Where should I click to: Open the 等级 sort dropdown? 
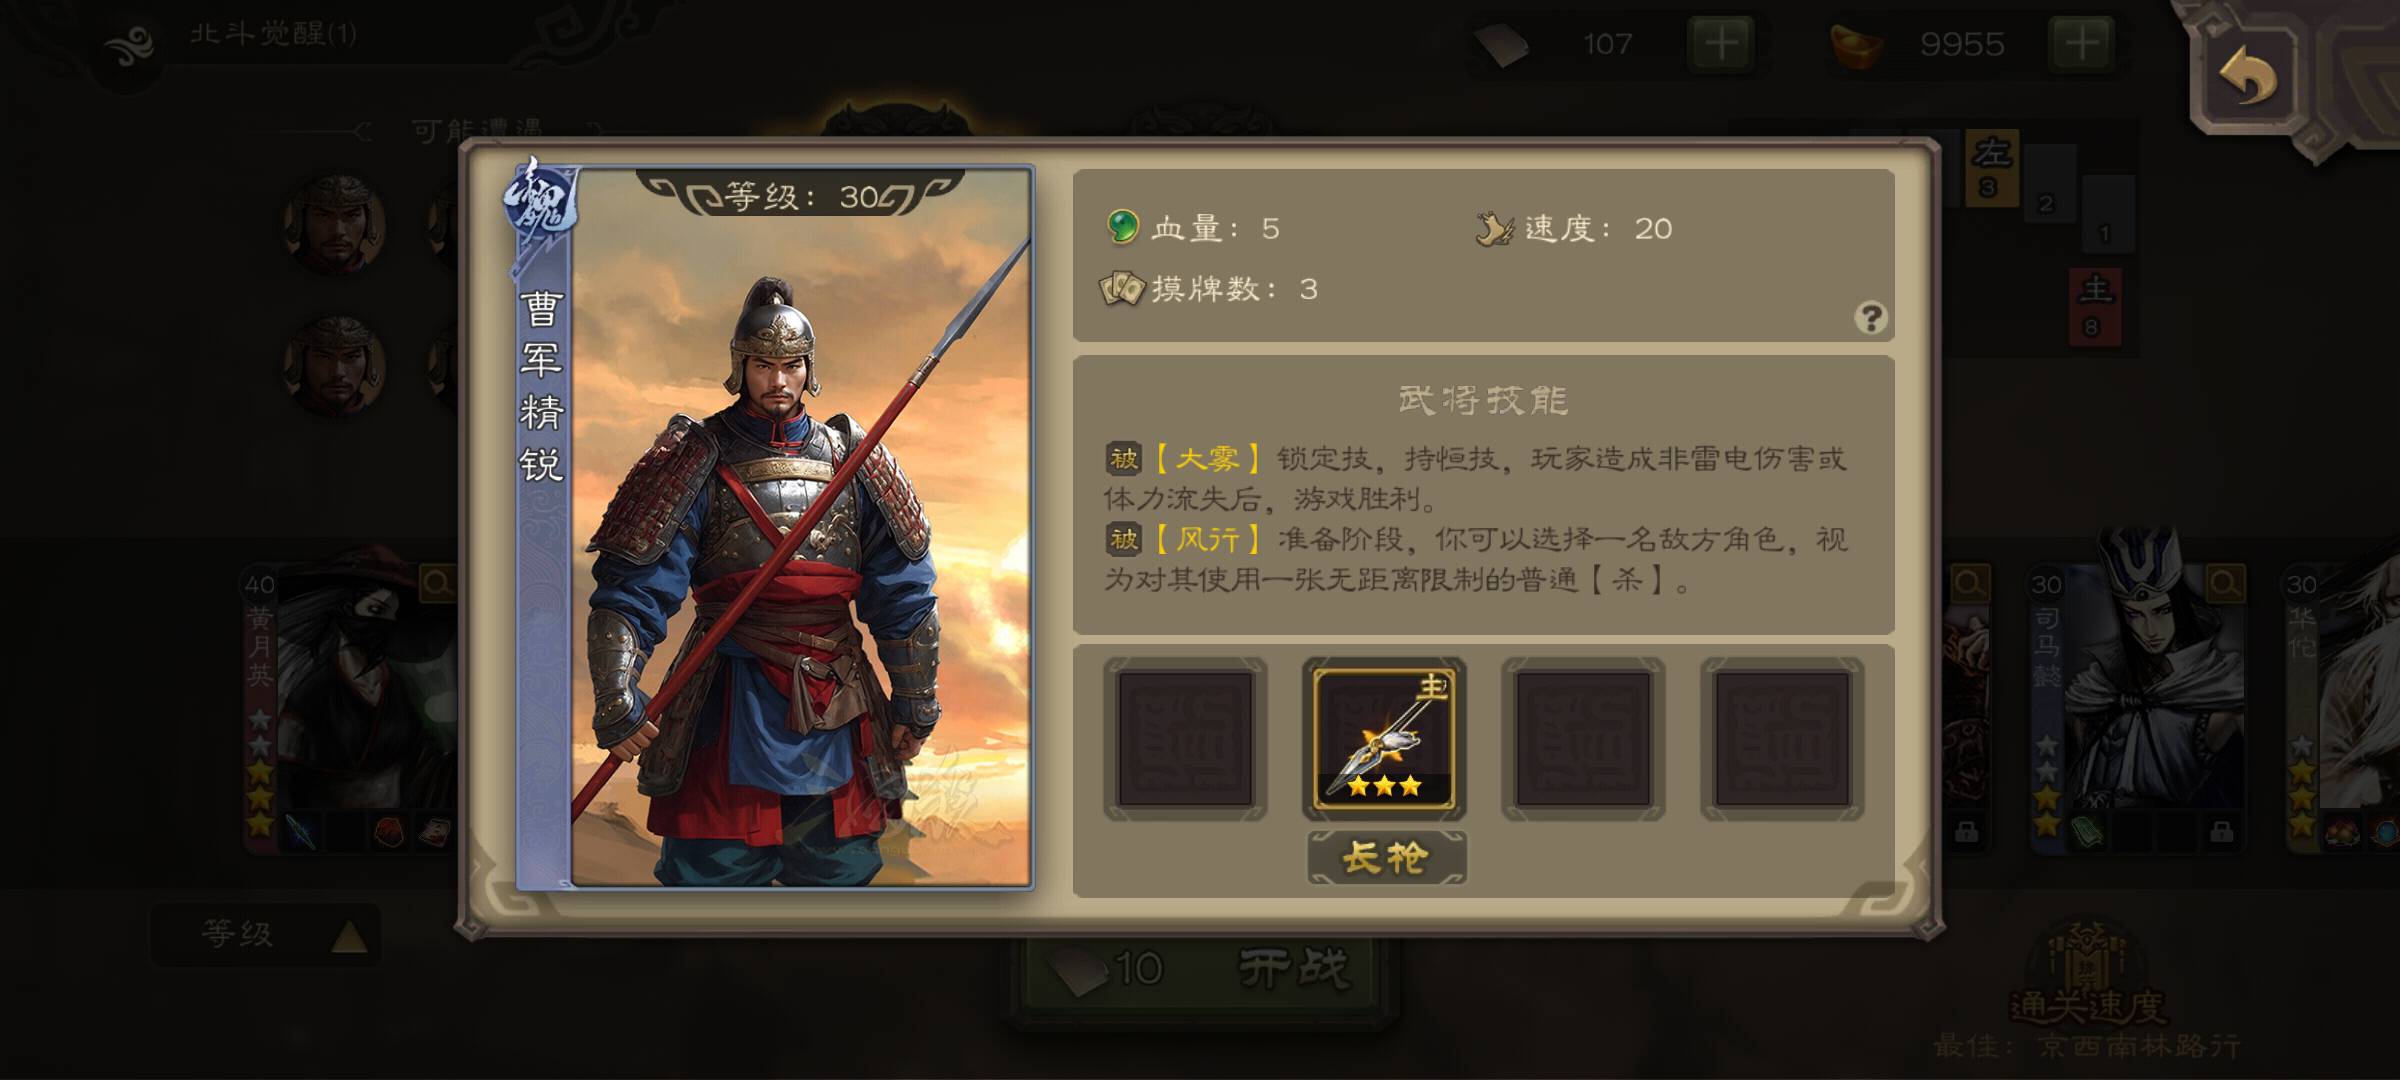pyautogui.click(x=265, y=935)
